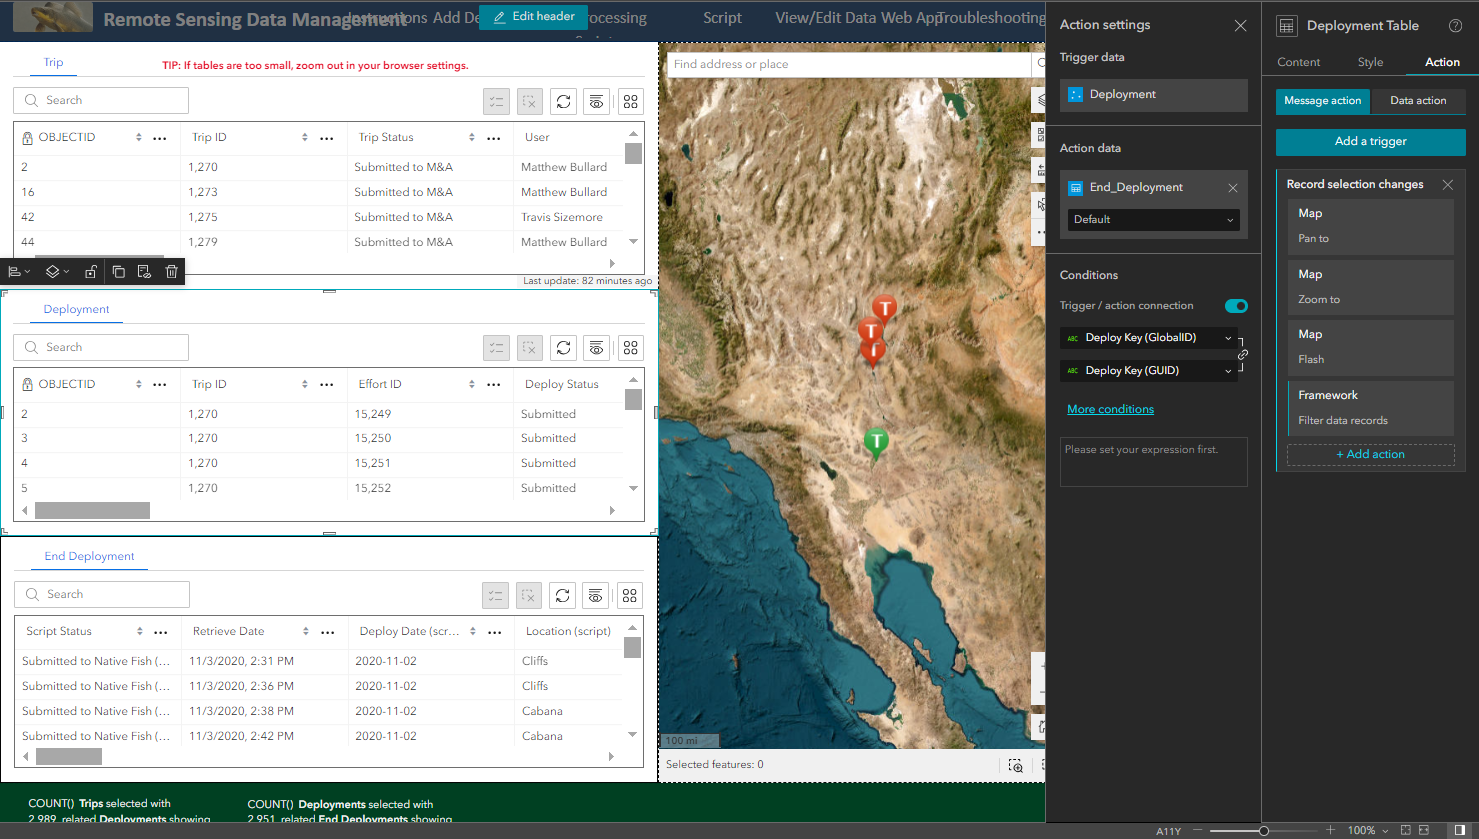
Task: Open the Deploy Key (GlobalID) dropdown
Action: [1148, 338]
